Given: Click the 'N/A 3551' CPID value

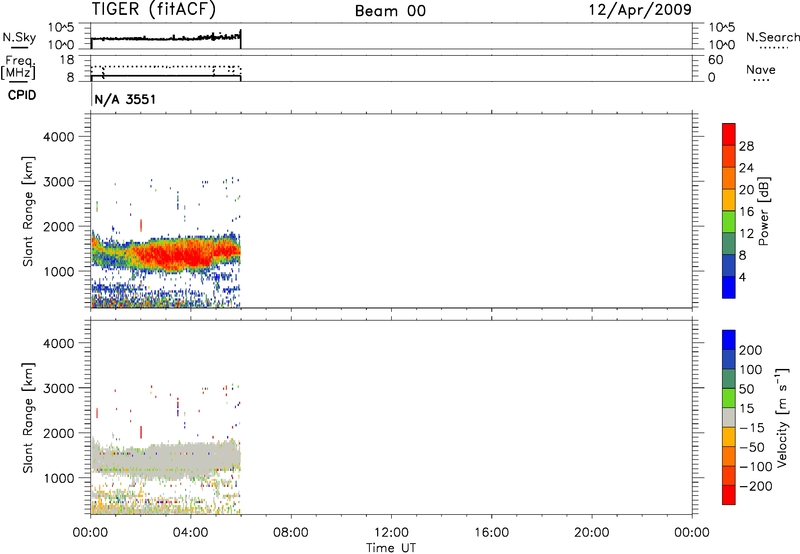Looking at the screenshot, I should coord(125,99).
